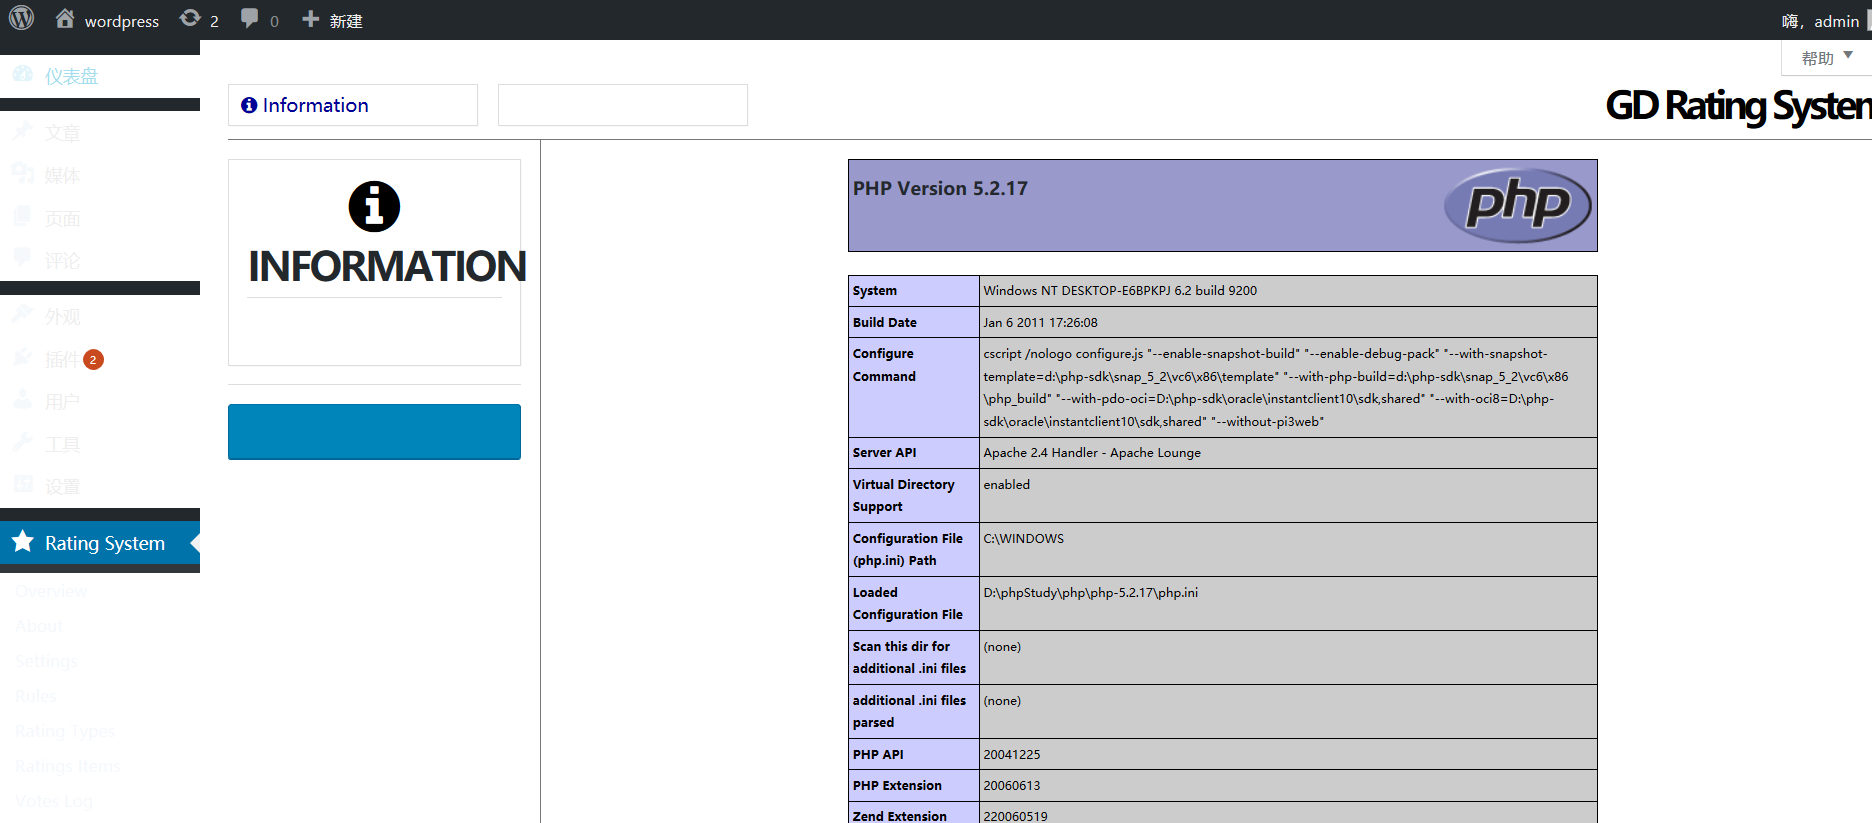Open 用户 users in sidebar
Screen dimensions: 1872x823
pyautogui.click(x=100, y=402)
